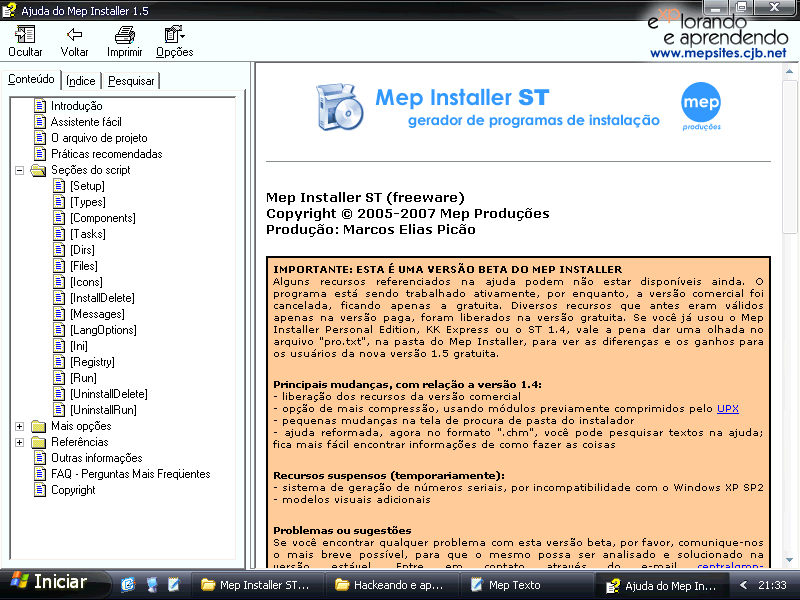Go back using the Voltar arrow icon
800x600 pixels.
coord(74,34)
